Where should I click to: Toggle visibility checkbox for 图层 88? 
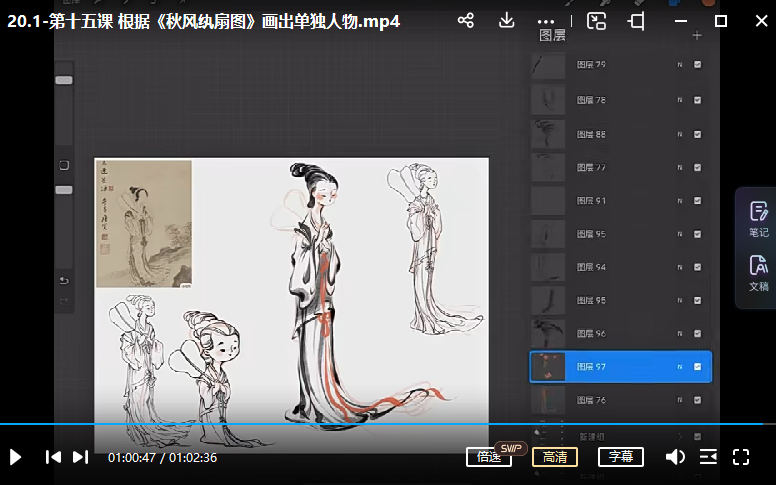[x=697, y=134]
